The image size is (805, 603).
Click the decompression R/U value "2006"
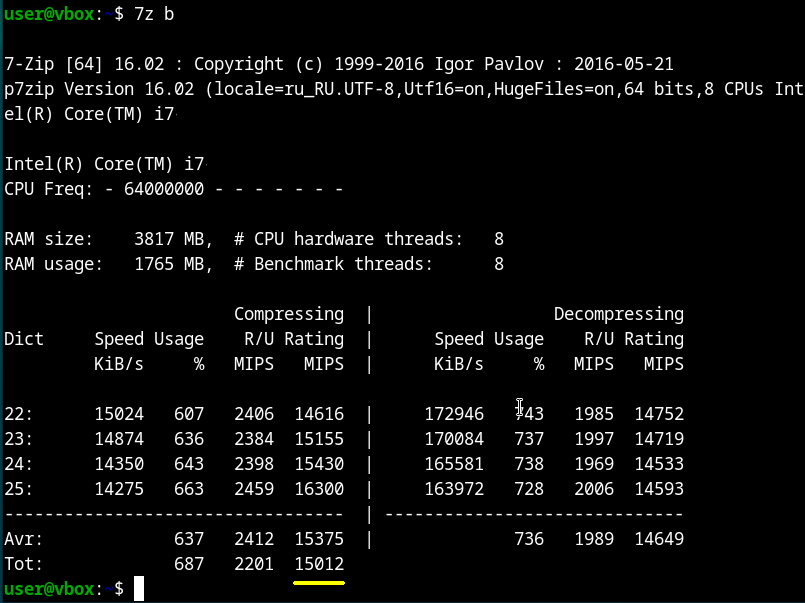click(594, 489)
